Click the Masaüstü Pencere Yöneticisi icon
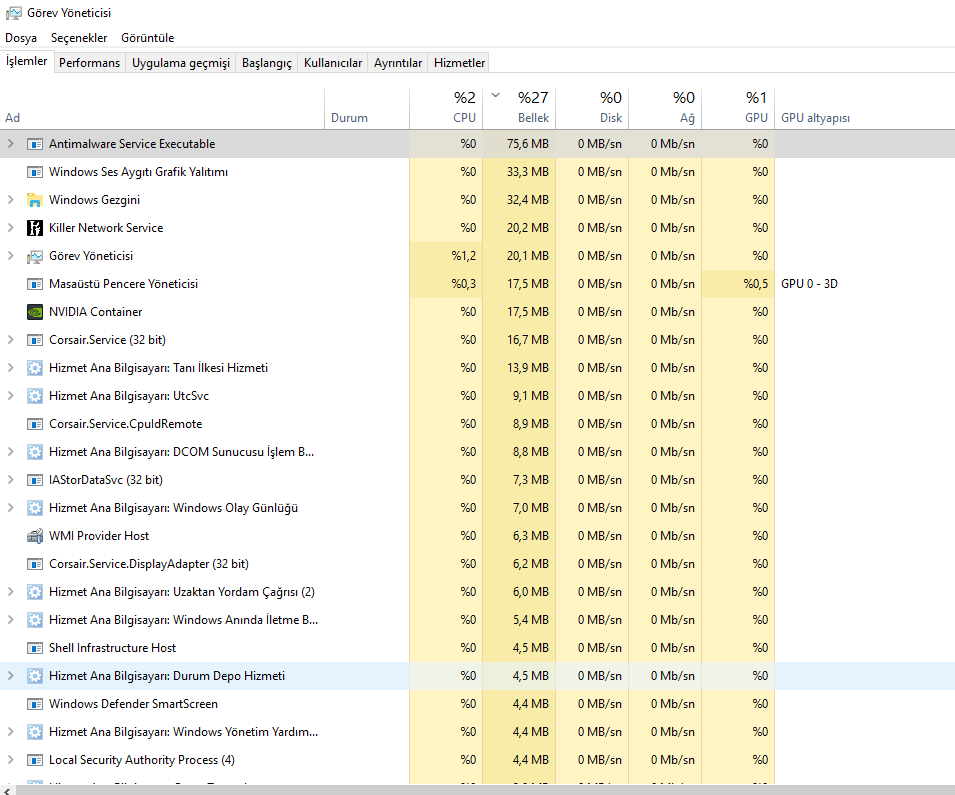955x795 pixels. click(35, 284)
